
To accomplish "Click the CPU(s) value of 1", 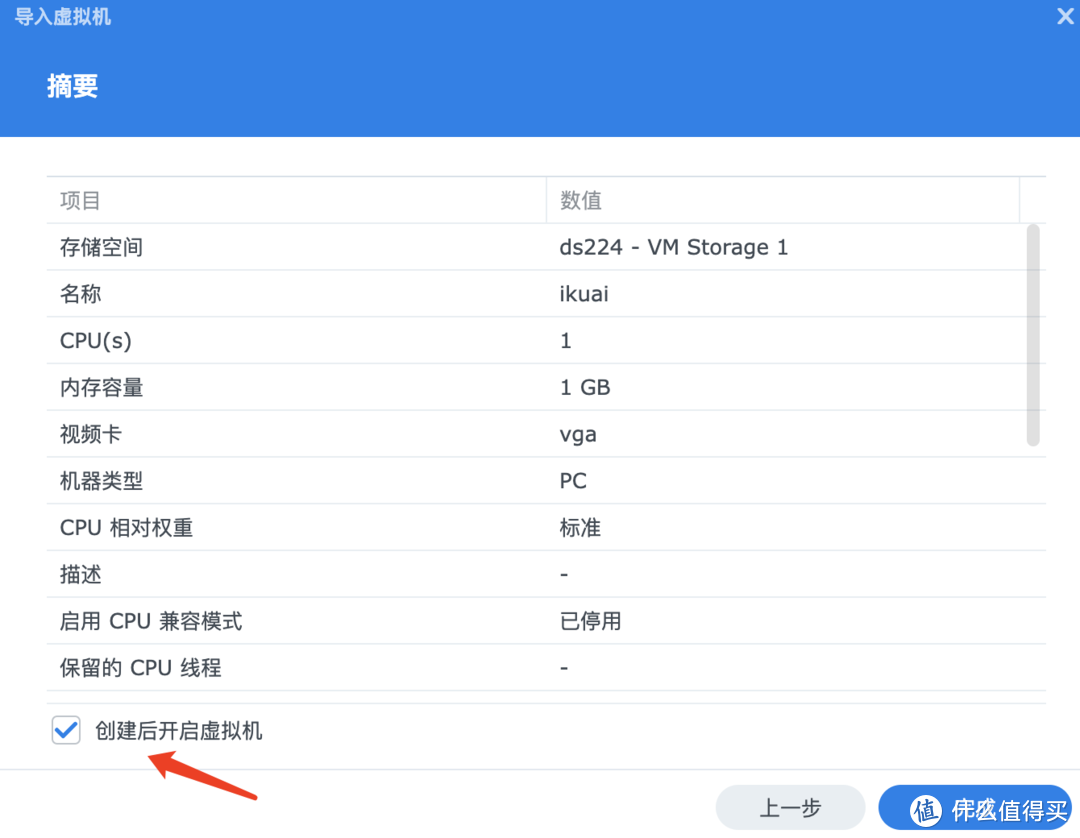I will pyautogui.click(x=565, y=340).
